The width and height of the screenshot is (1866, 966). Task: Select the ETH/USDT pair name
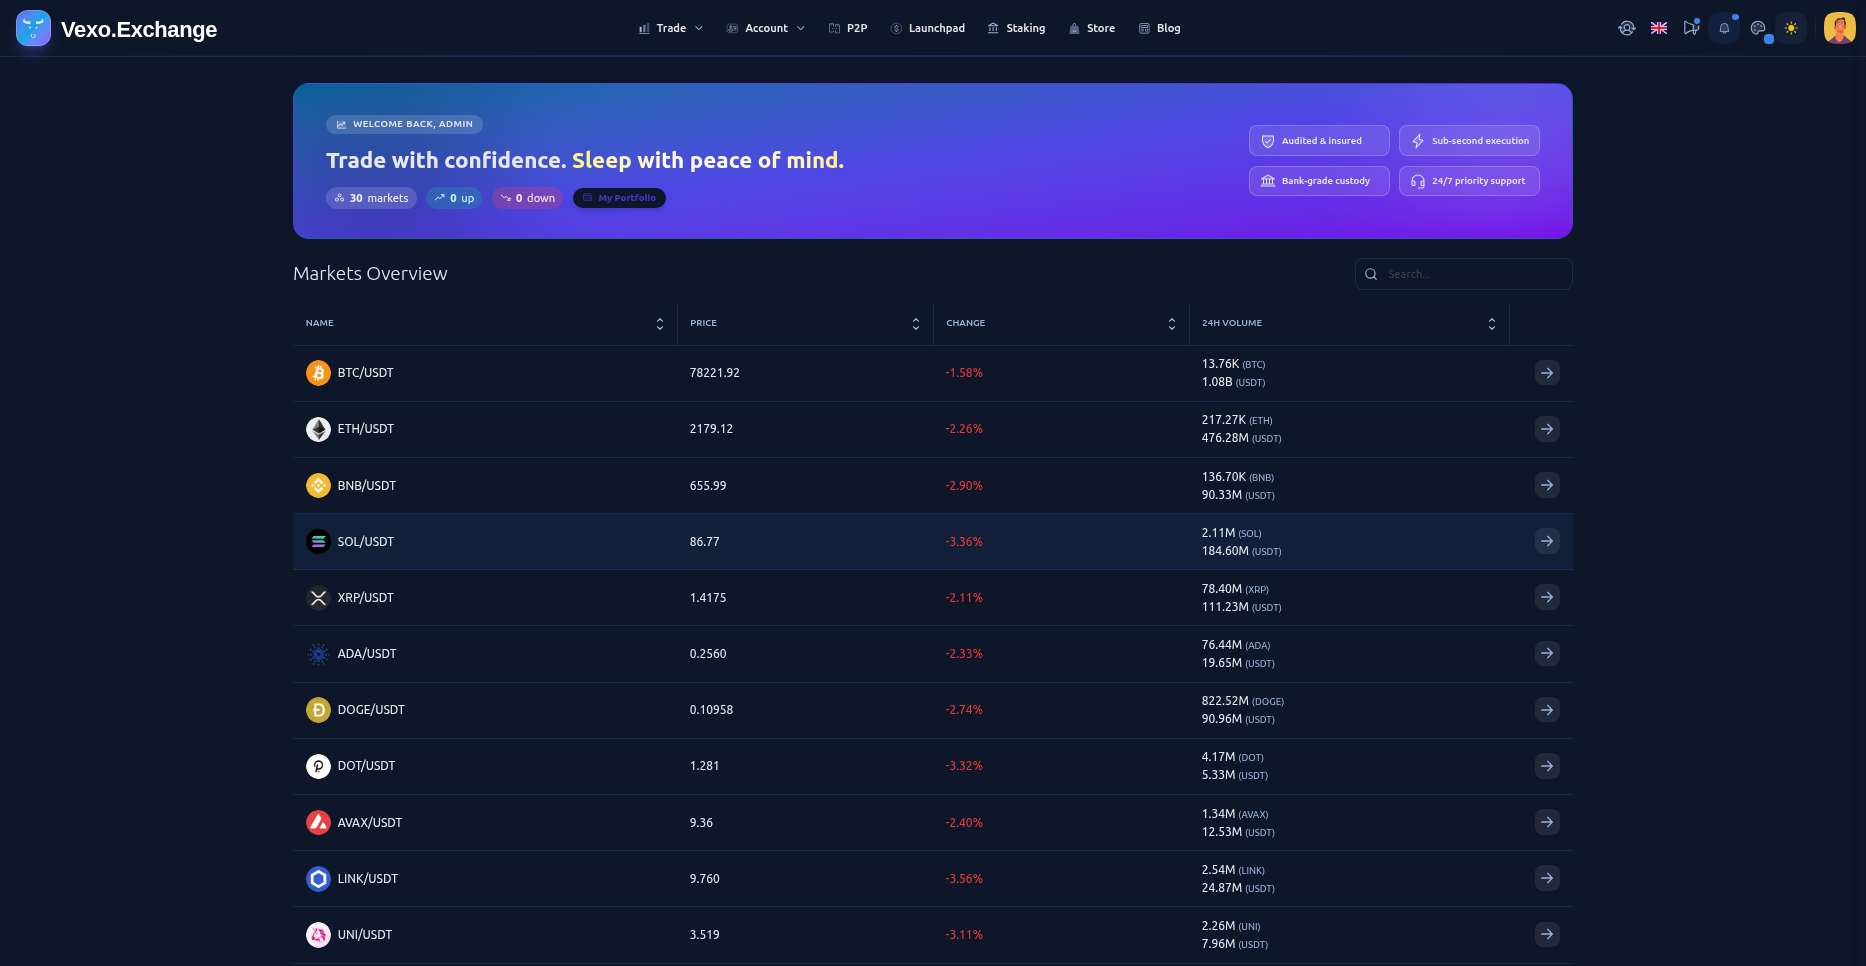click(365, 429)
